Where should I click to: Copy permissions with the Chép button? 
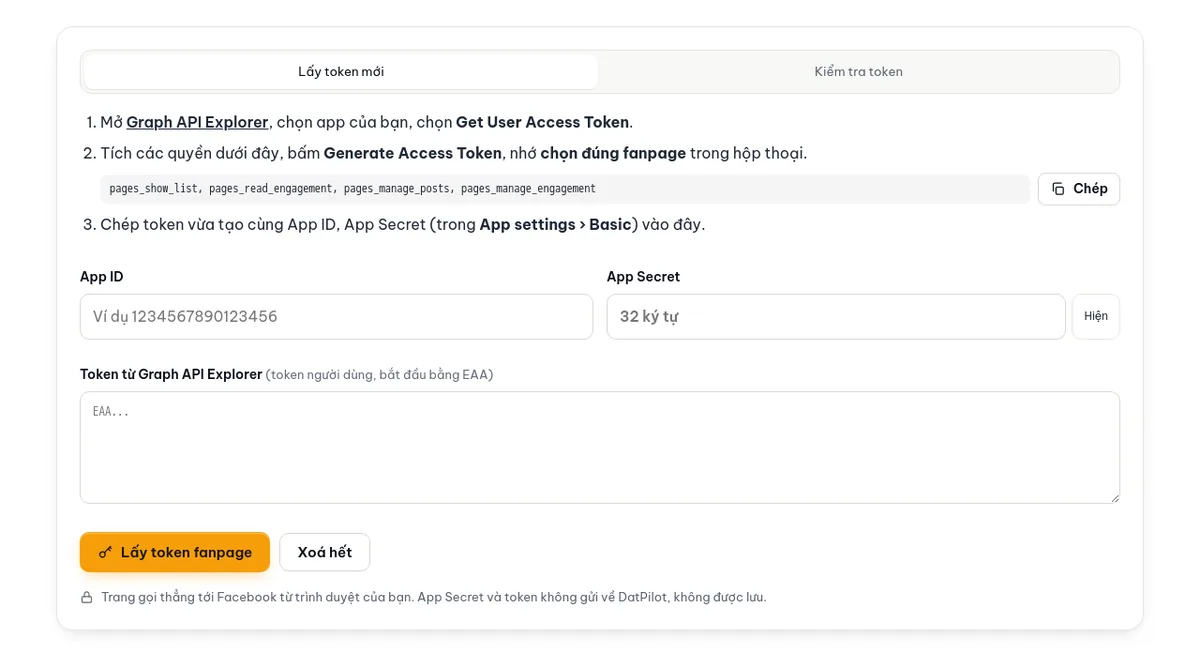(x=1079, y=189)
